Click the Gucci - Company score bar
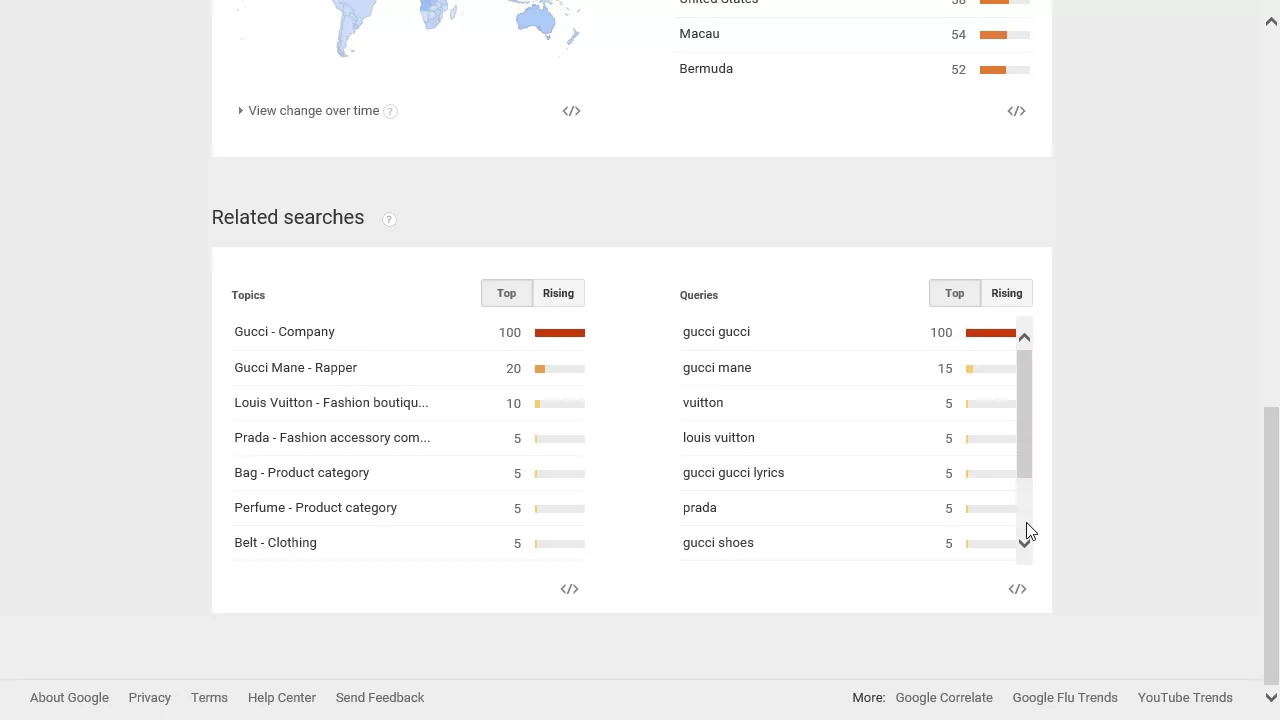1280x720 pixels. click(560, 333)
